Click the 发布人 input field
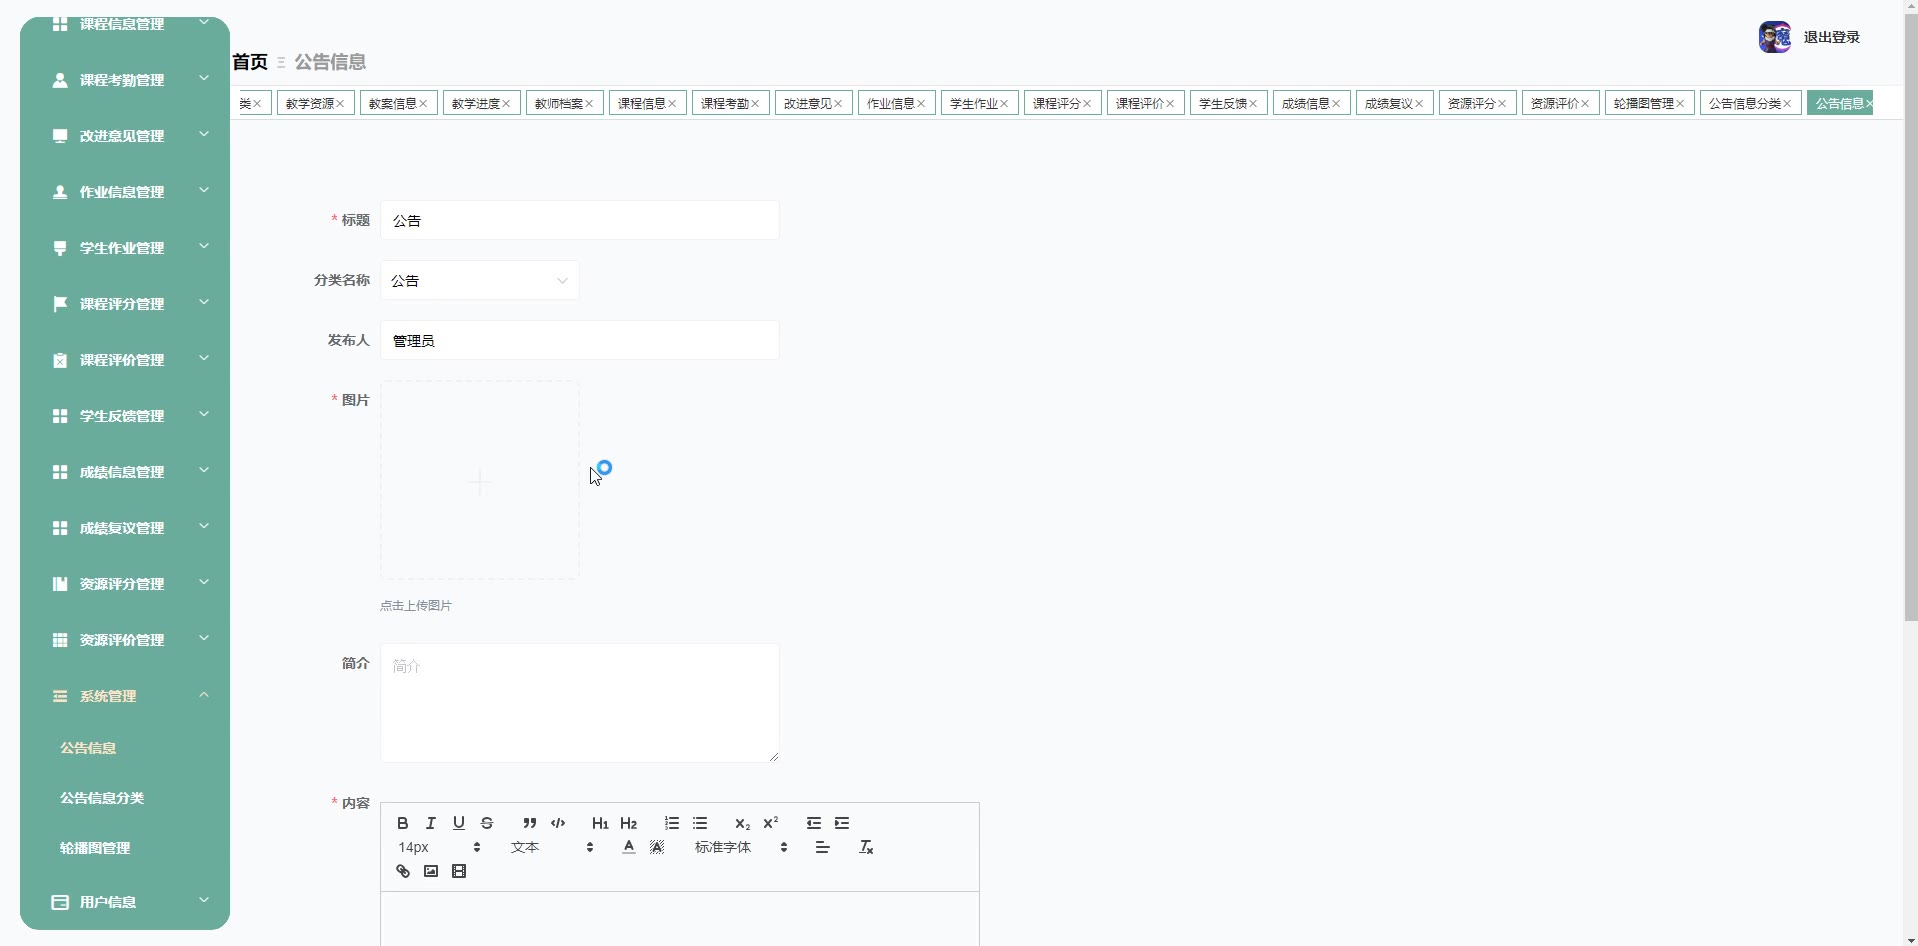The height and width of the screenshot is (946, 1918). pyautogui.click(x=580, y=340)
